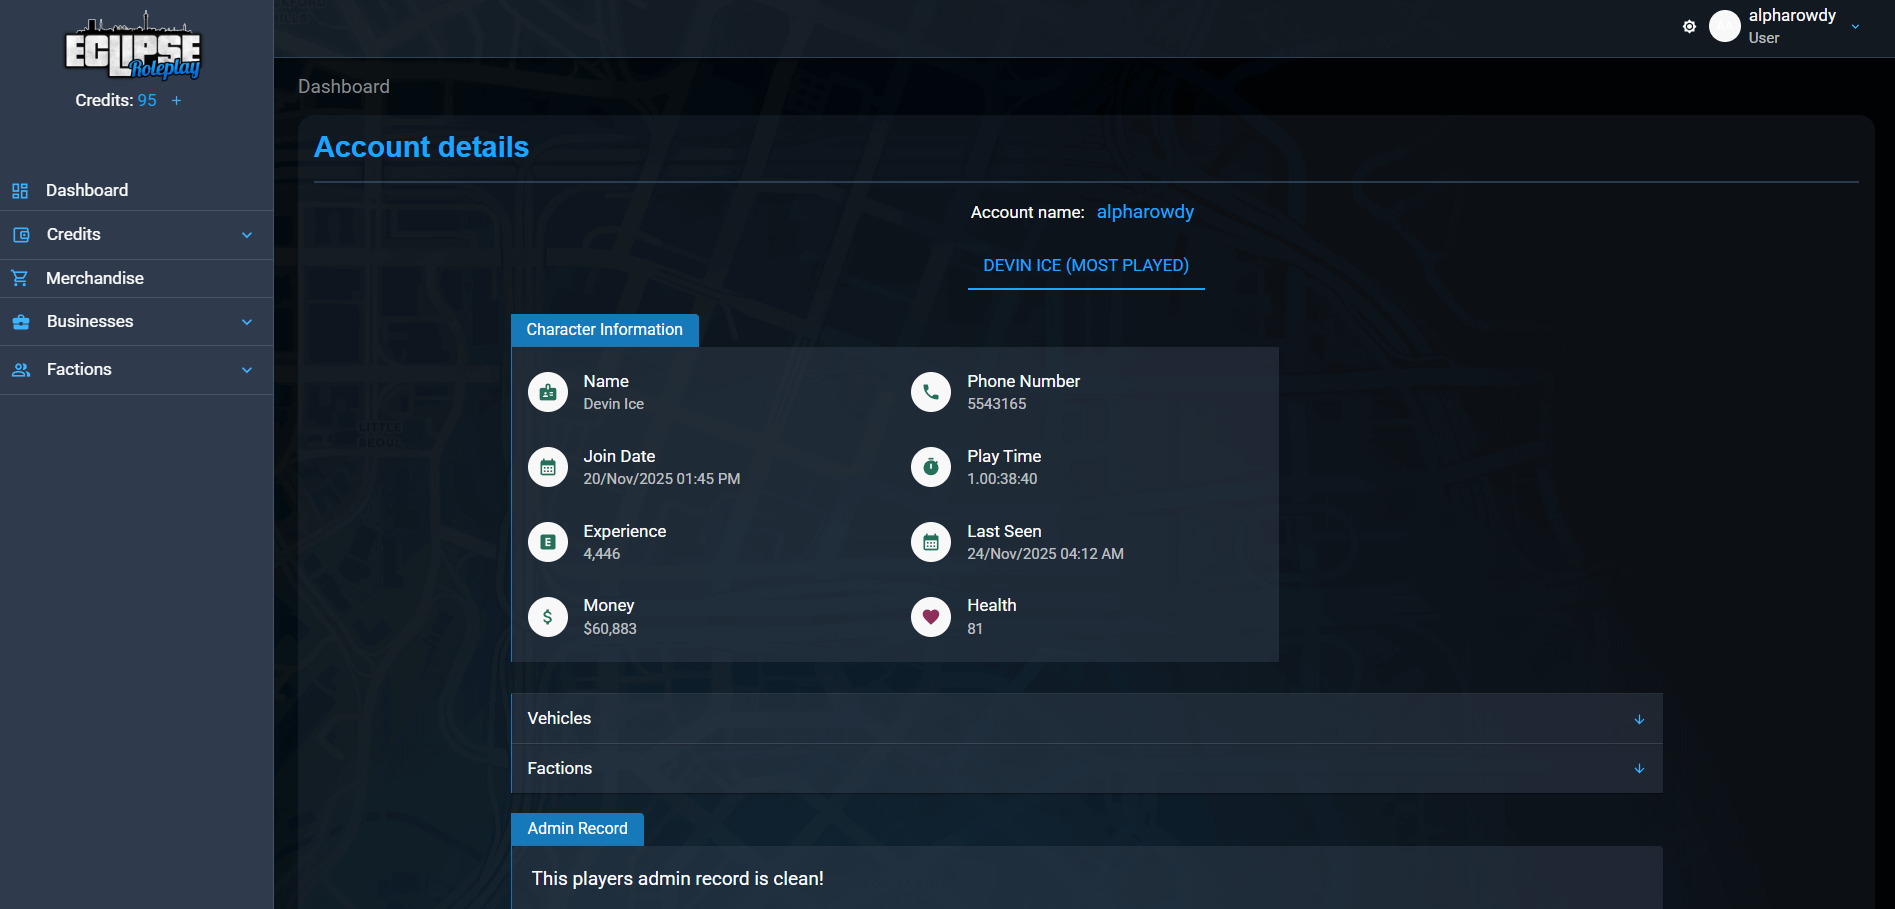
Task: Click the Eclipse Roleplay logo
Action: click(133, 47)
